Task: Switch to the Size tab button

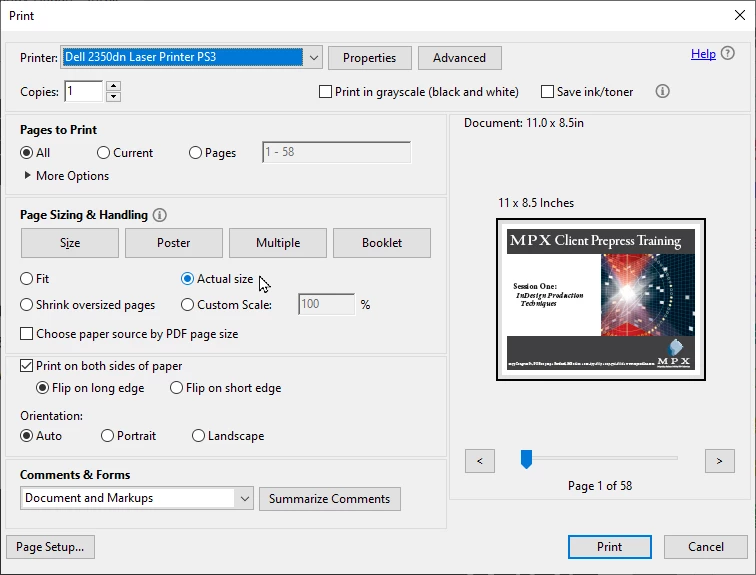Action: [70, 243]
